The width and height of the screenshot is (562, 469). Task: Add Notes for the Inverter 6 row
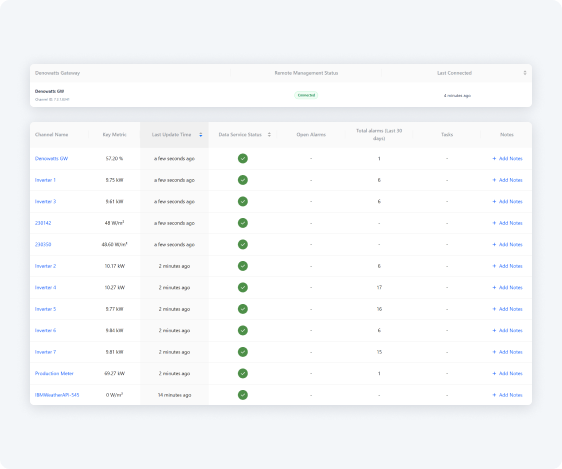point(507,330)
